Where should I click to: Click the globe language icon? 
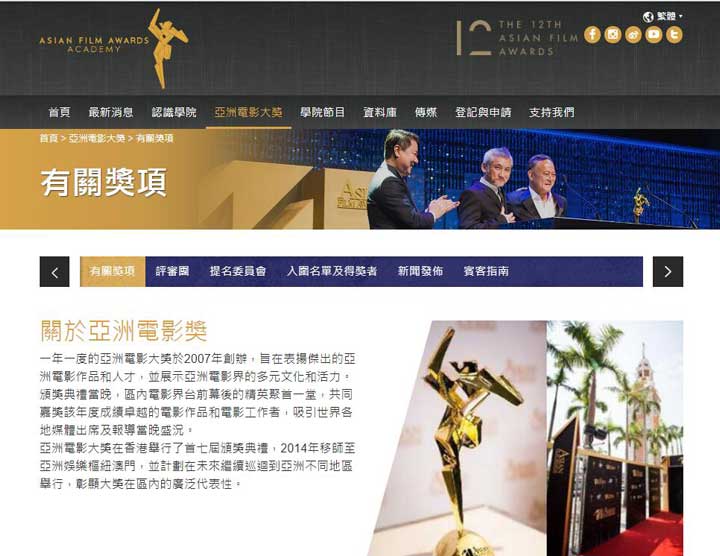click(648, 17)
